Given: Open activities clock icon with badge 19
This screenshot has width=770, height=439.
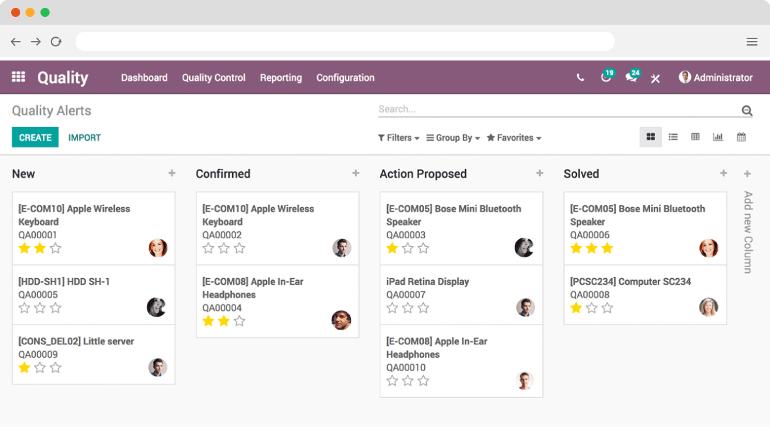Looking at the screenshot, I should pos(607,76).
